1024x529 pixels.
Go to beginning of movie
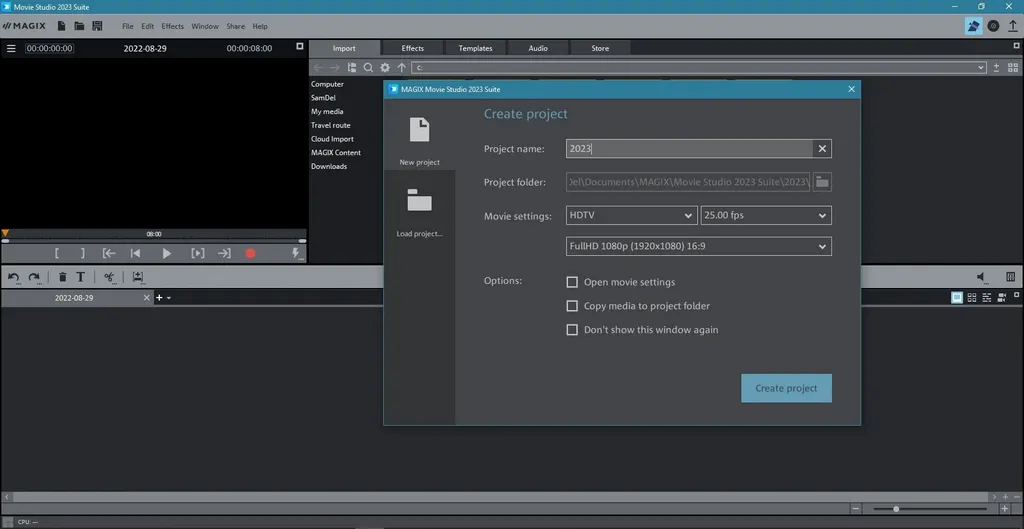click(x=136, y=253)
